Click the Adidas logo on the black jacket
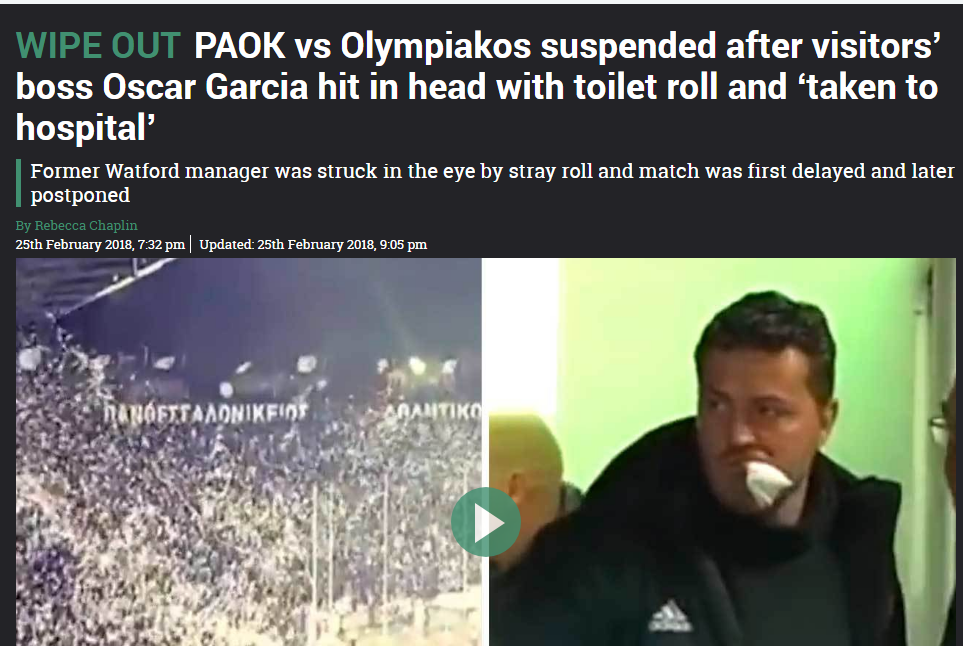The image size is (963, 646). click(671, 616)
